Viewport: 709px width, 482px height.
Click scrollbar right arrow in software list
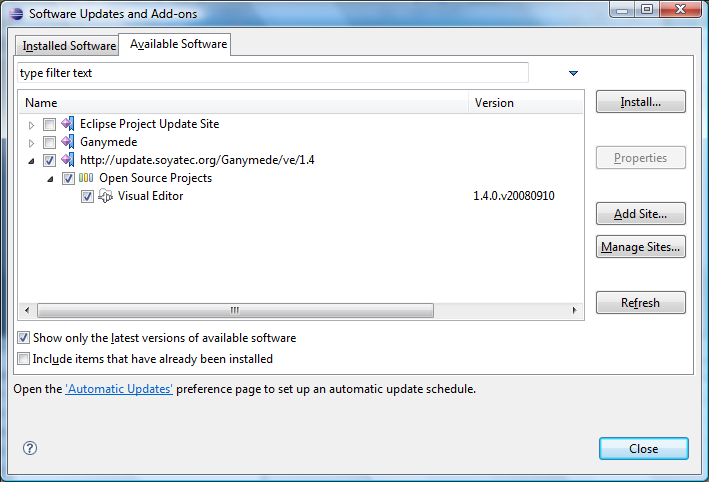(574, 310)
